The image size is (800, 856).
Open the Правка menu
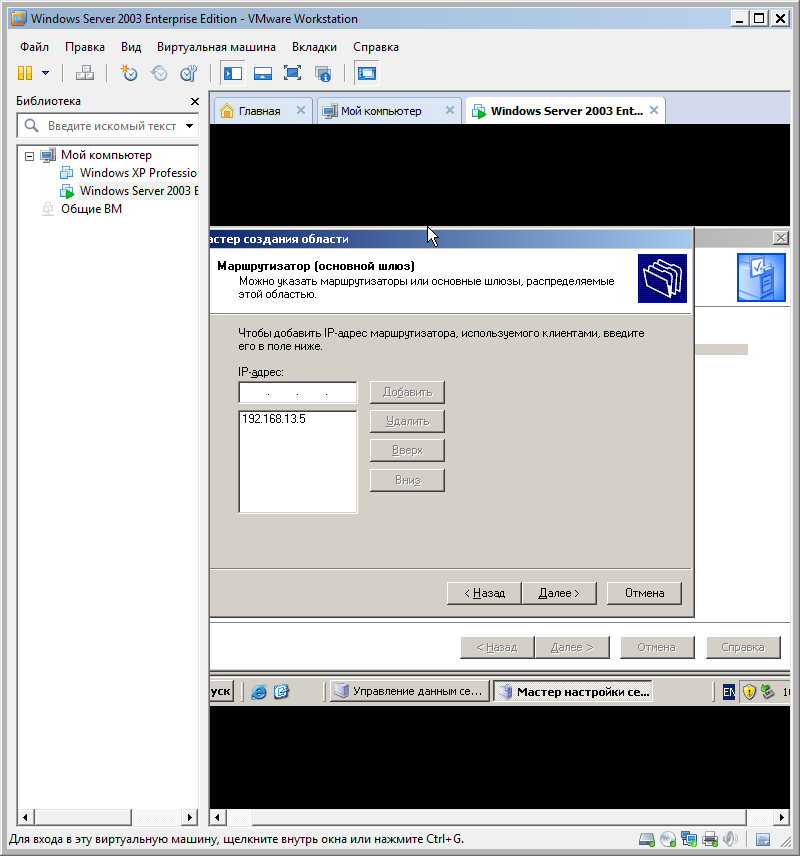coord(85,47)
